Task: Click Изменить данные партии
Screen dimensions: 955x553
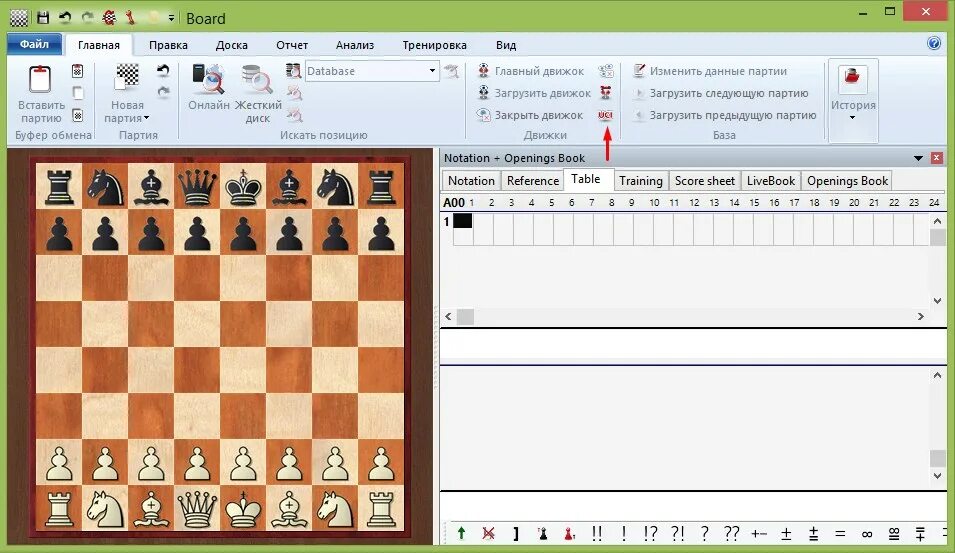Action: (x=710, y=71)
